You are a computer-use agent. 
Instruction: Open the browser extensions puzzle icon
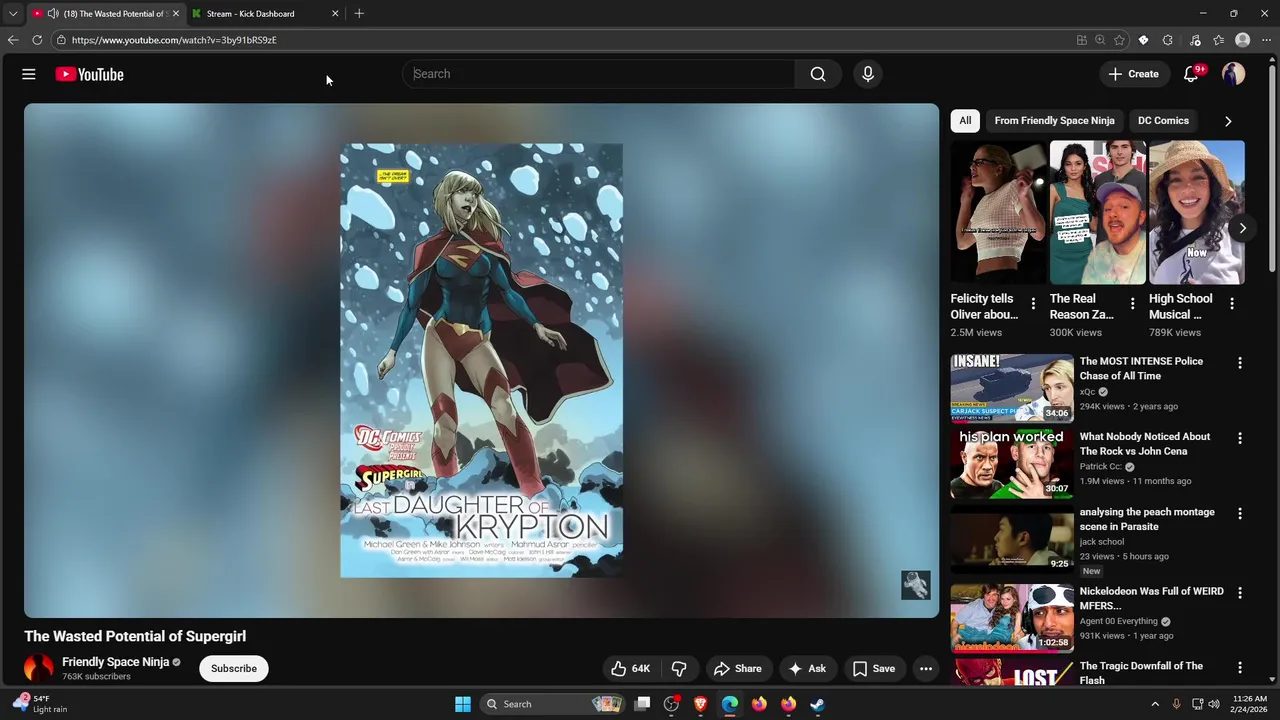[x=1168, y=40]
